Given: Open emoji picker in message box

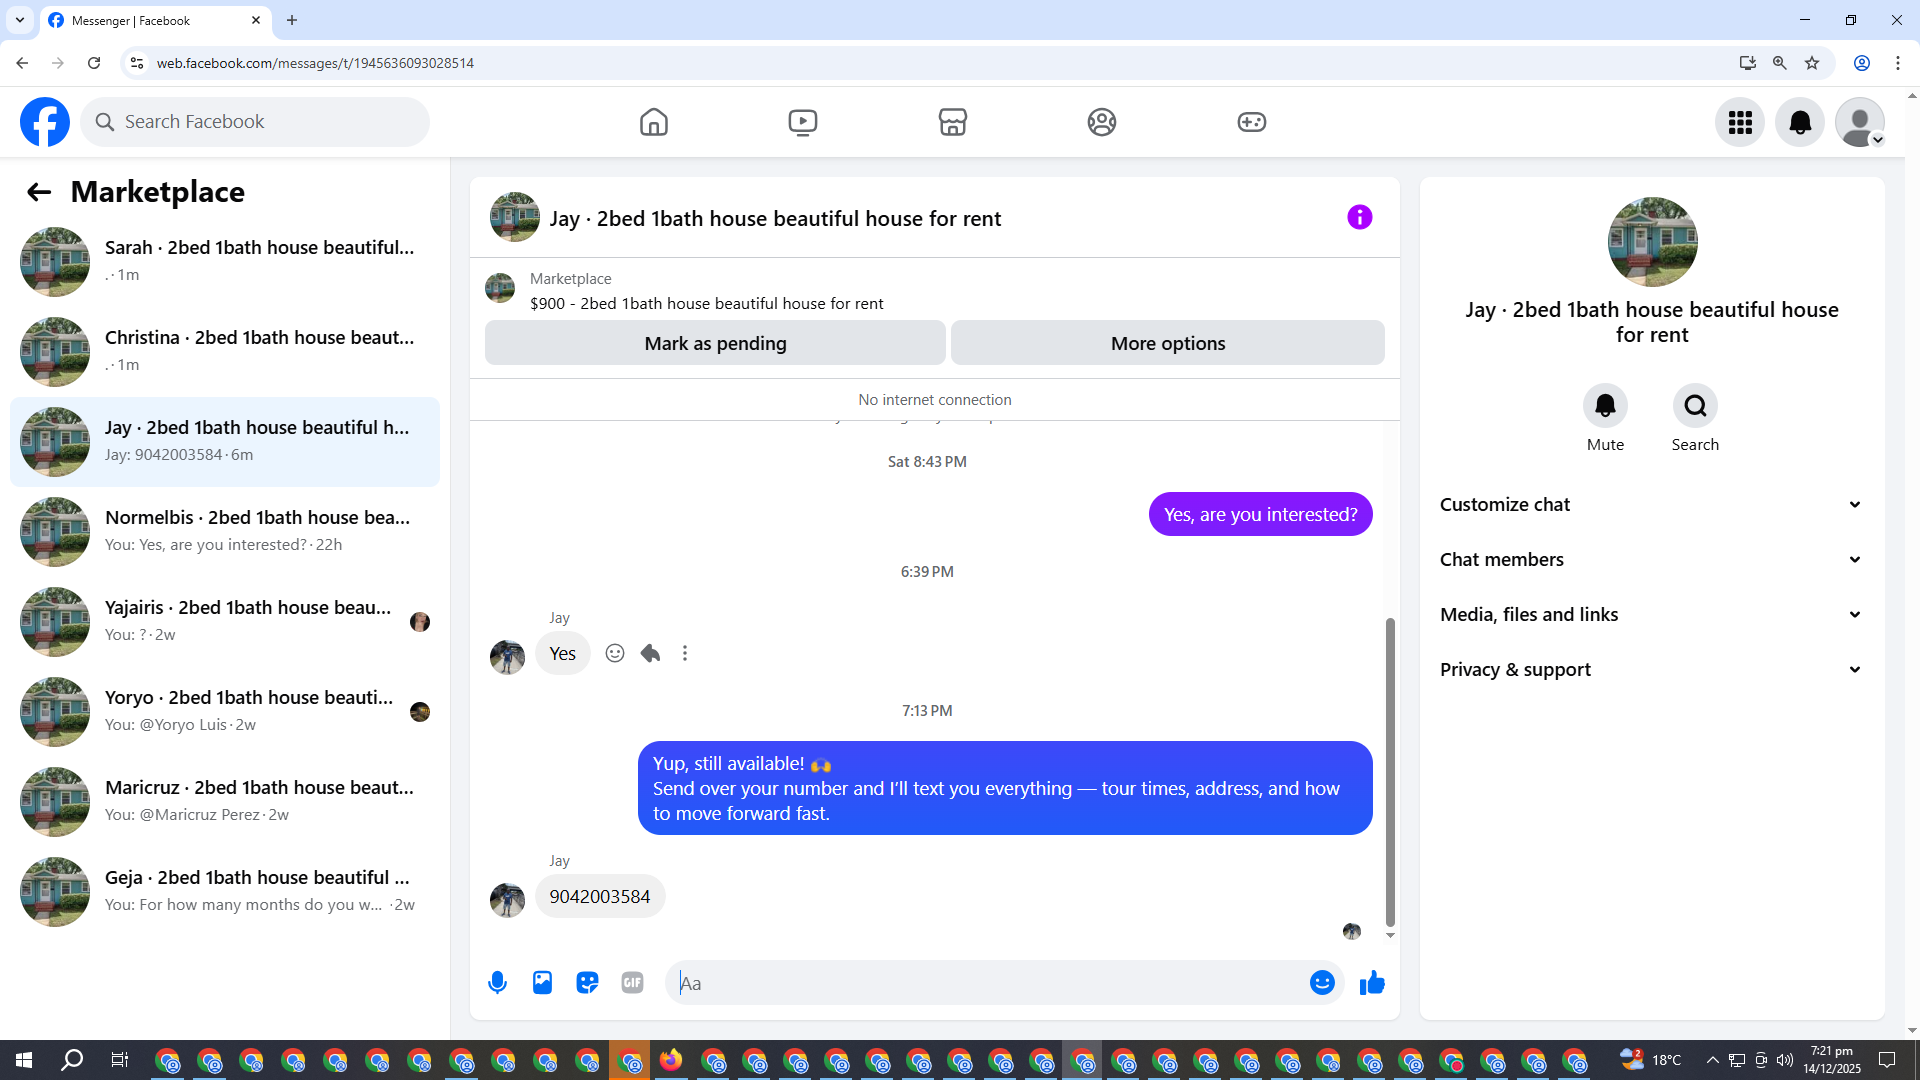Looking at the screenshot, I should coord(1322,983).
